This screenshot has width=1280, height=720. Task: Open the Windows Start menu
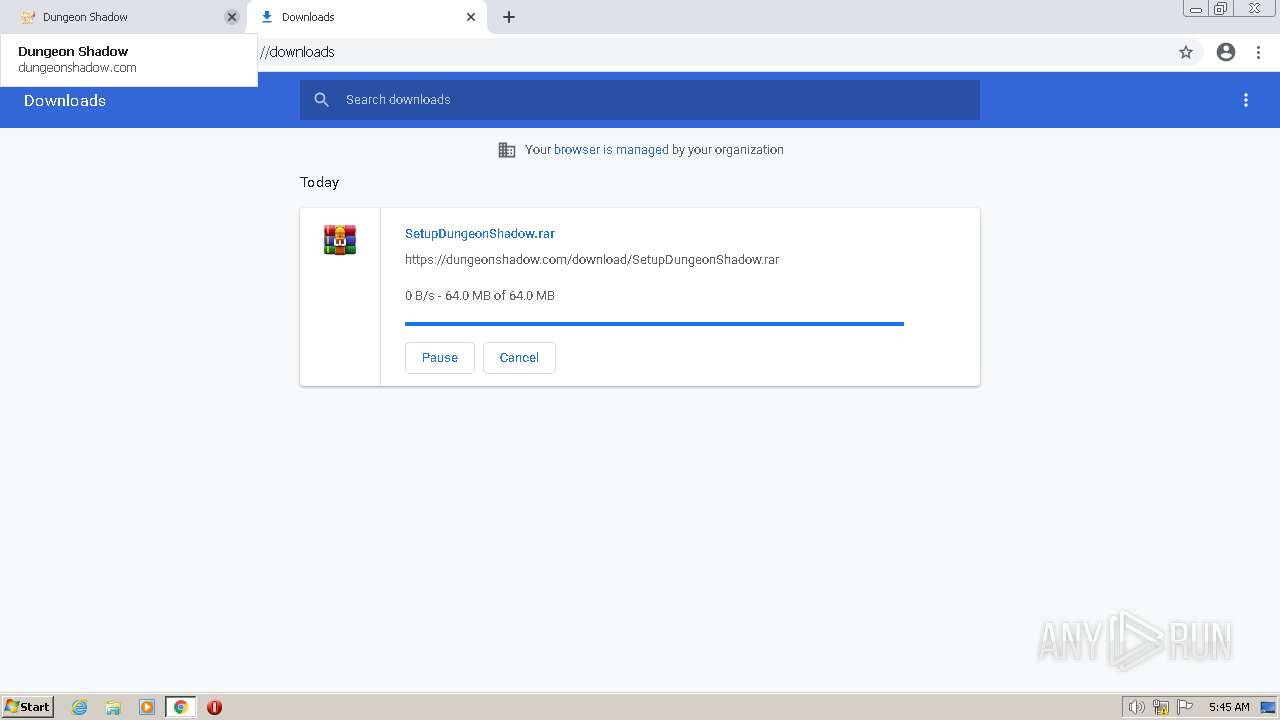point(28,706)
